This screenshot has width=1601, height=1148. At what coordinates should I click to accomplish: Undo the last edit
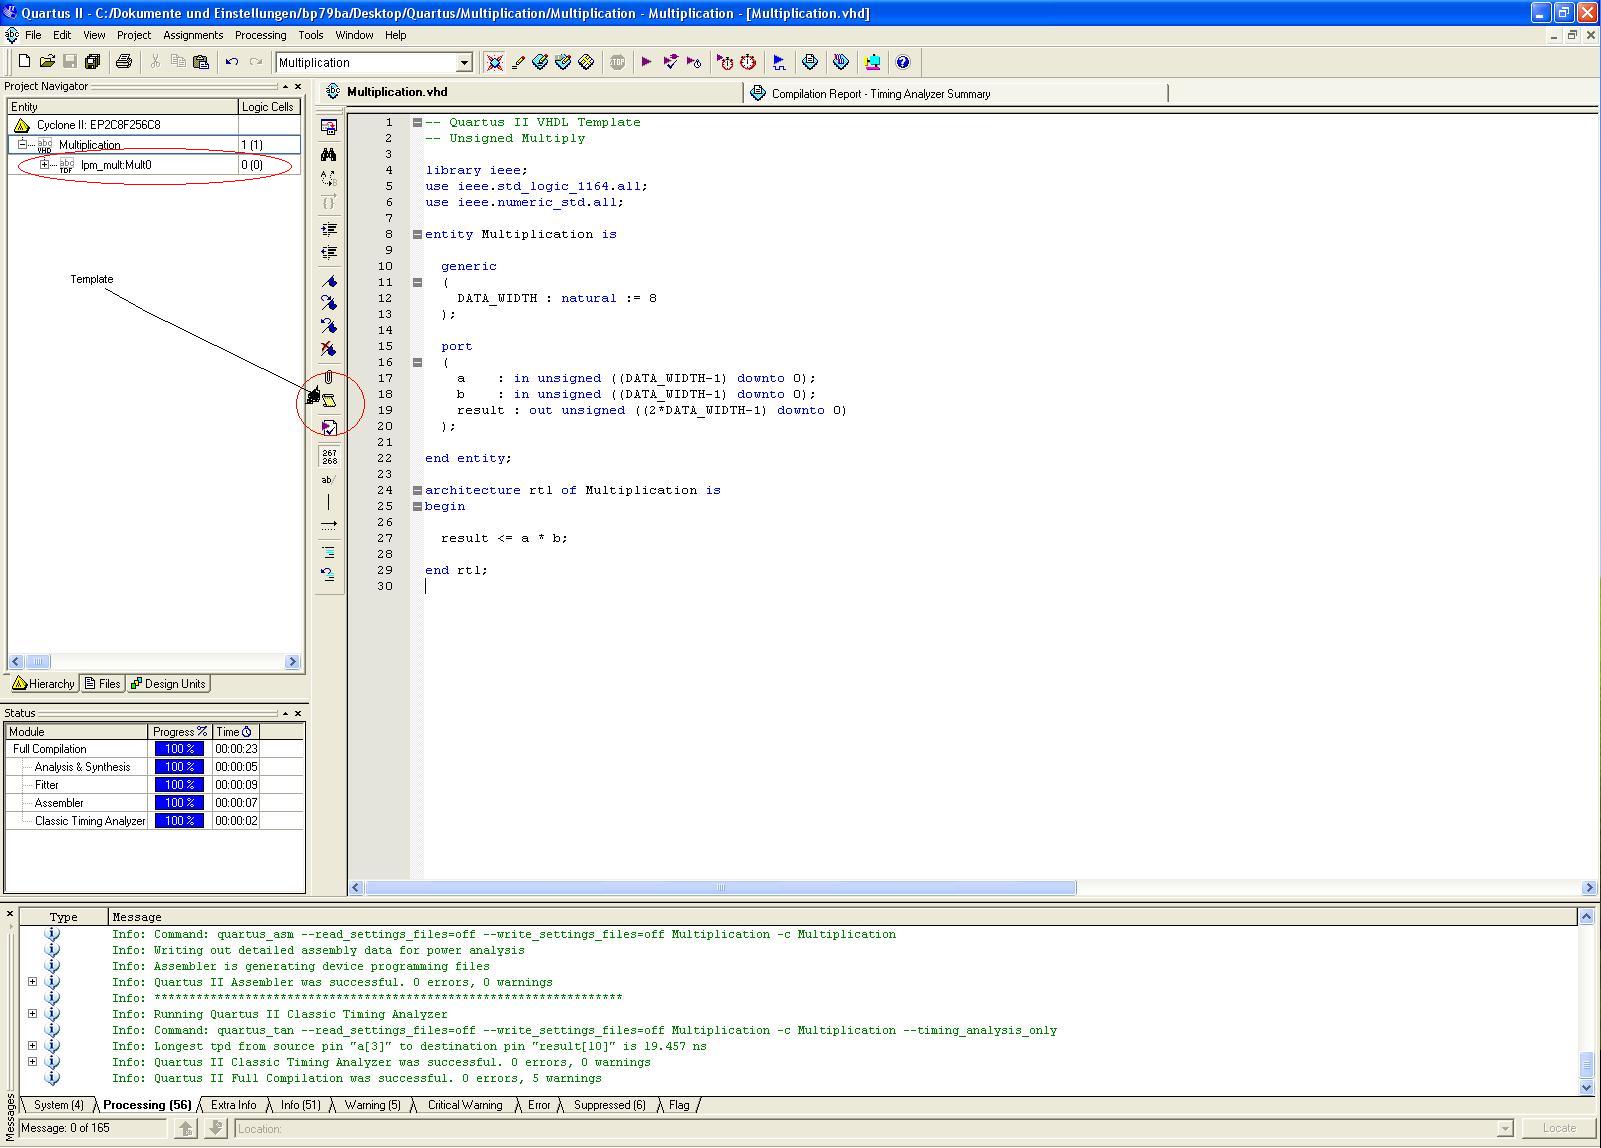232,62
